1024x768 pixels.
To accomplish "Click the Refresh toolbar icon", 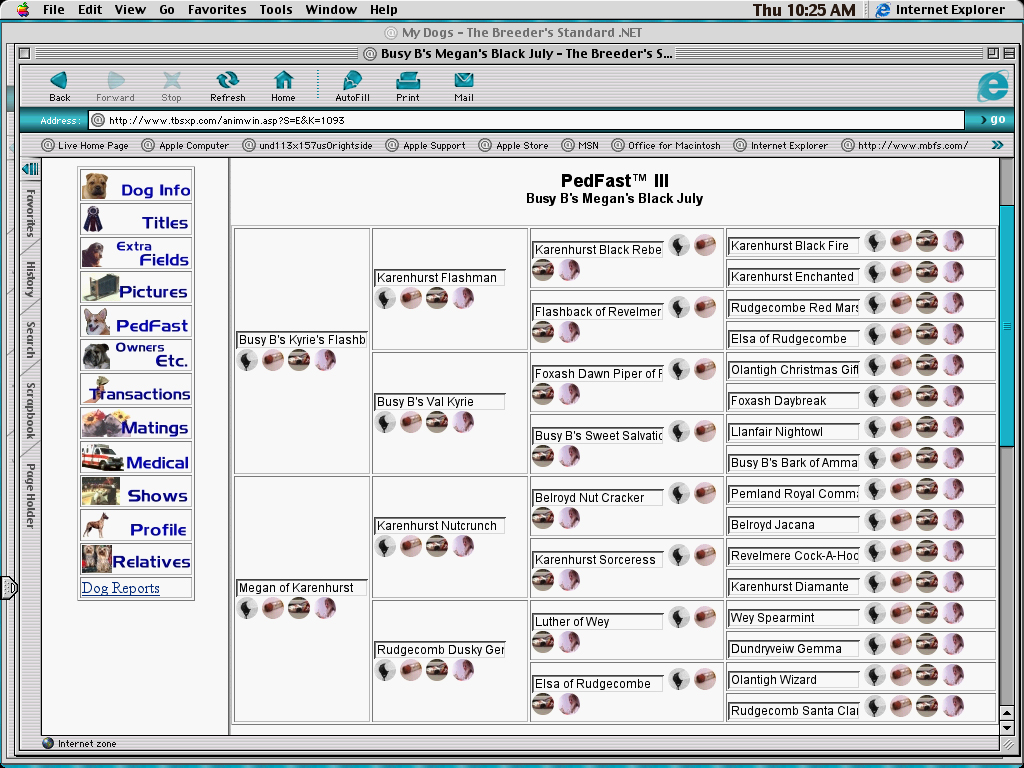I will click(x=227, y=86).
